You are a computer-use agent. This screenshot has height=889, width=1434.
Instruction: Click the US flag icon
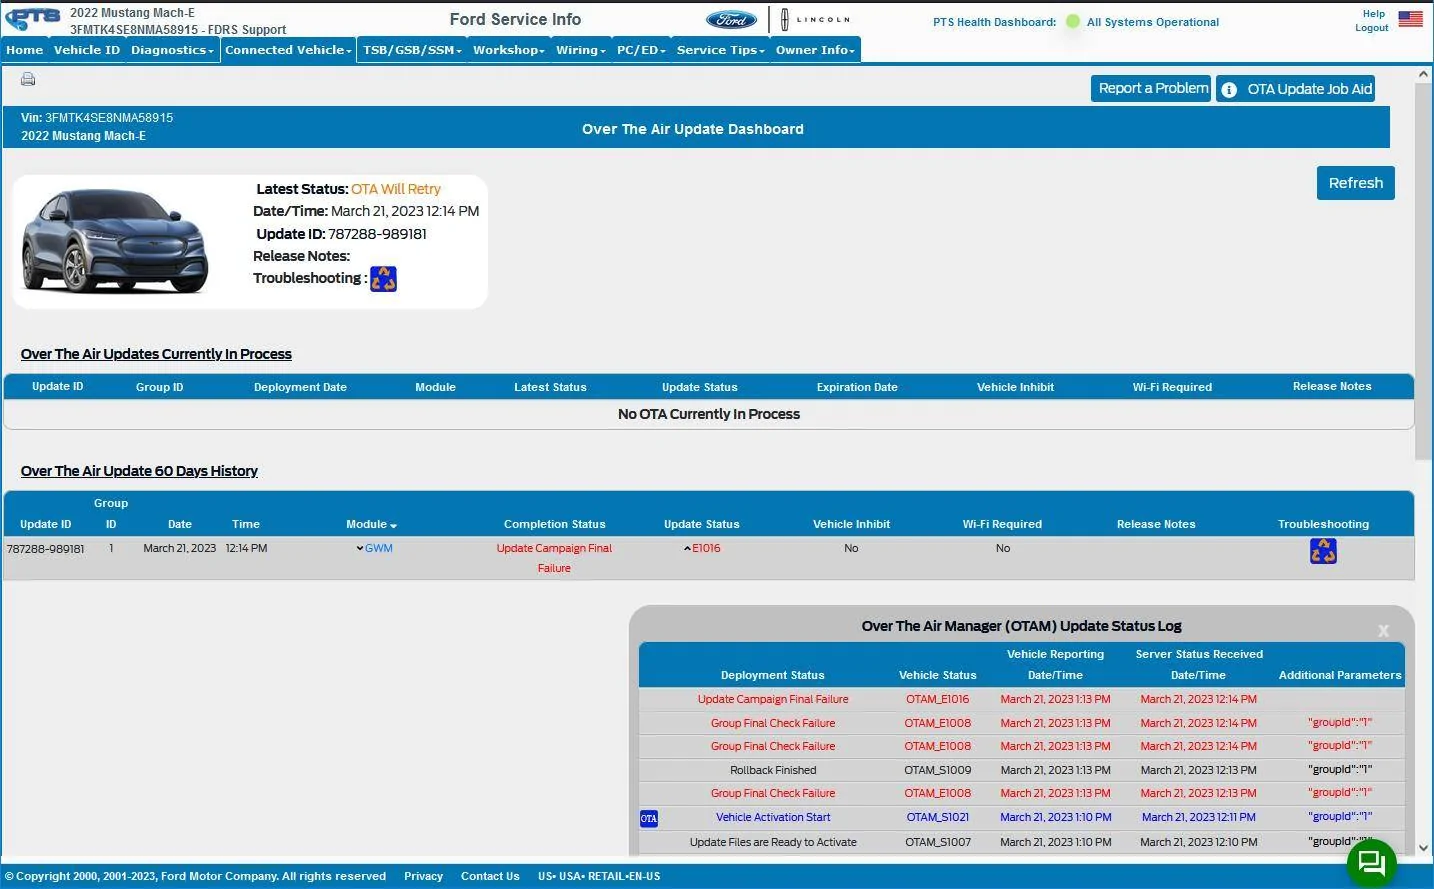[1410, 19]
